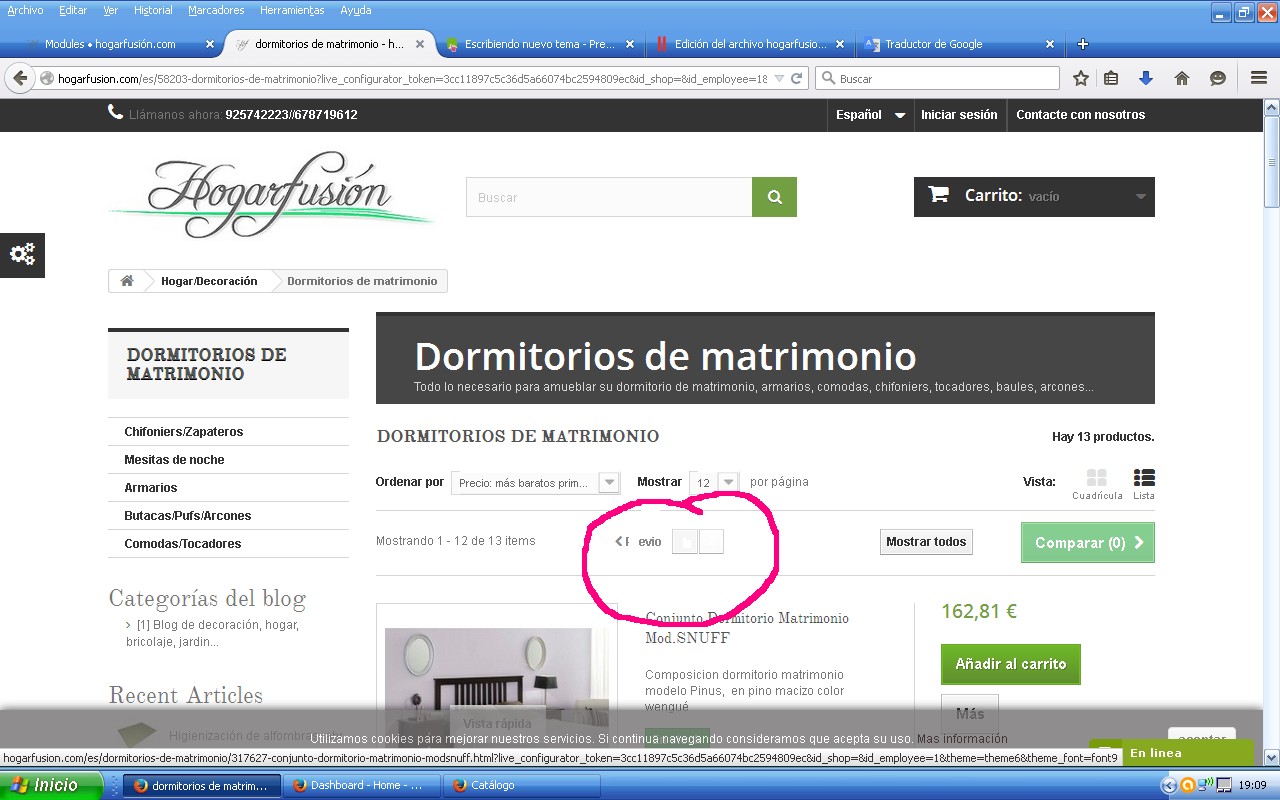Screen dimensions: 1280x800
Task: Open the Hogar/Decoración breadcrumb
Action: [209, 281]
